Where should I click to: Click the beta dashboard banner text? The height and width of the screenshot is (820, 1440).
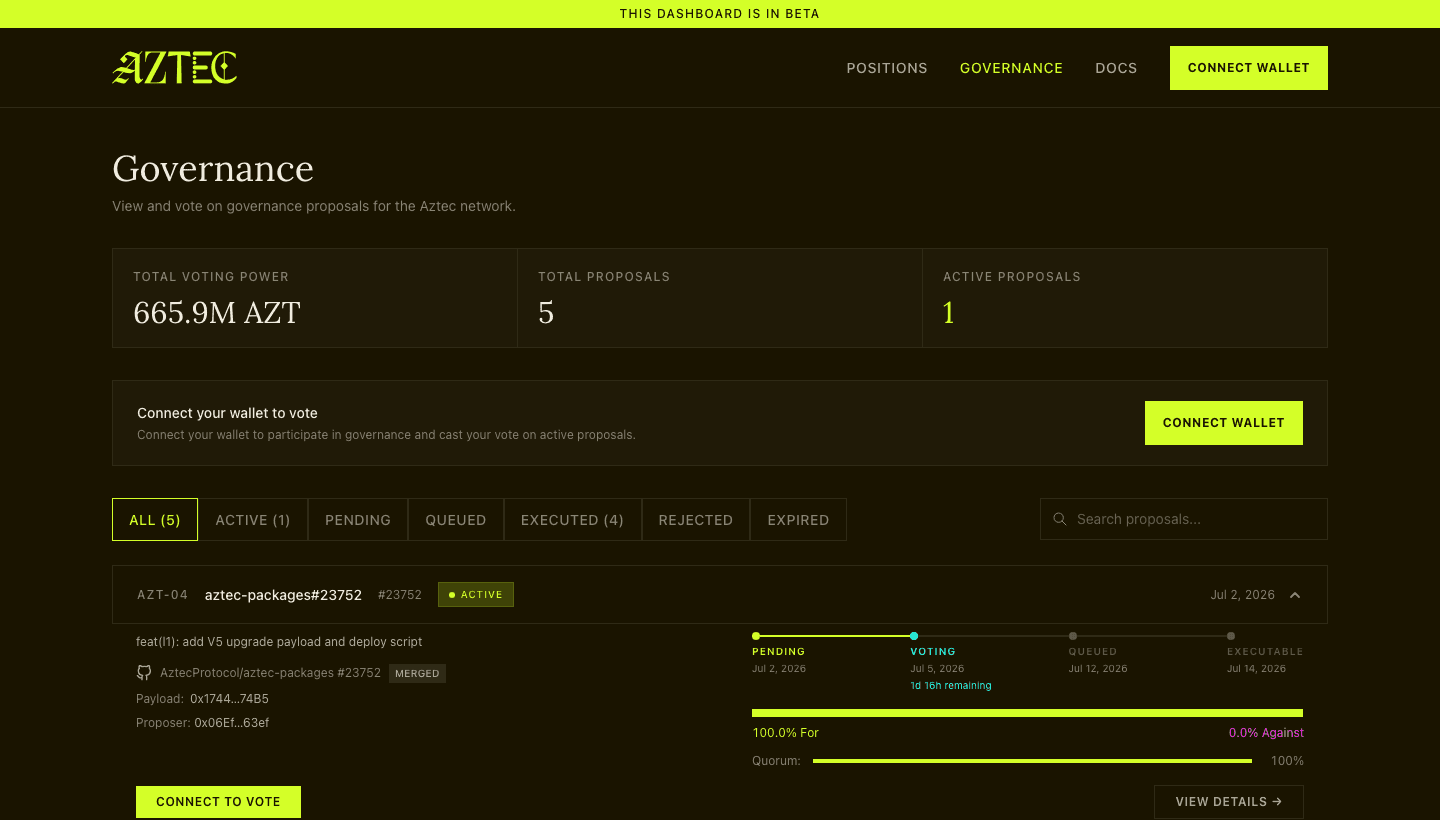click(x=720, y=14)
